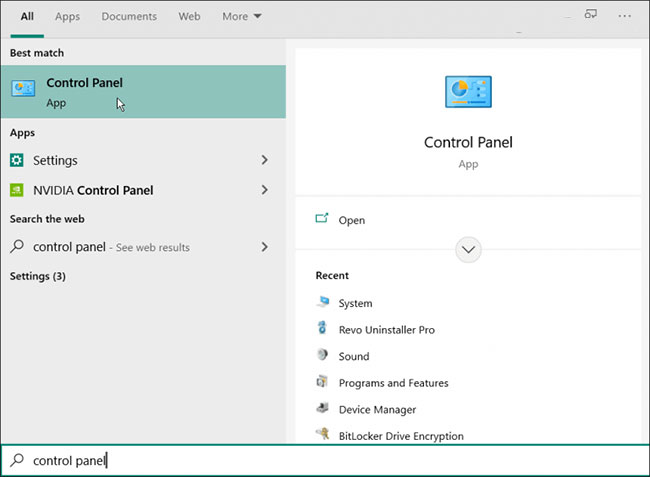Click the Settings gear icon under Apps

click(17, 160)
